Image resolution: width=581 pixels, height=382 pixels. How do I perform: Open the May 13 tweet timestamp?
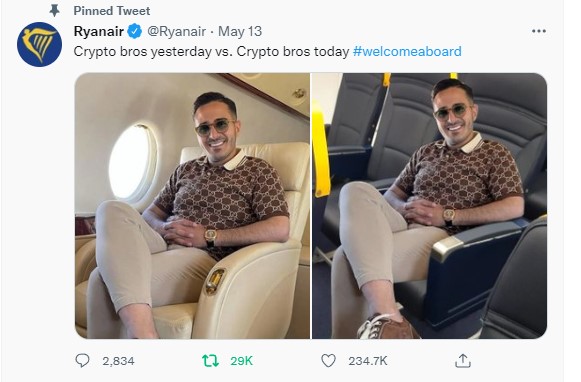[240, 31]
